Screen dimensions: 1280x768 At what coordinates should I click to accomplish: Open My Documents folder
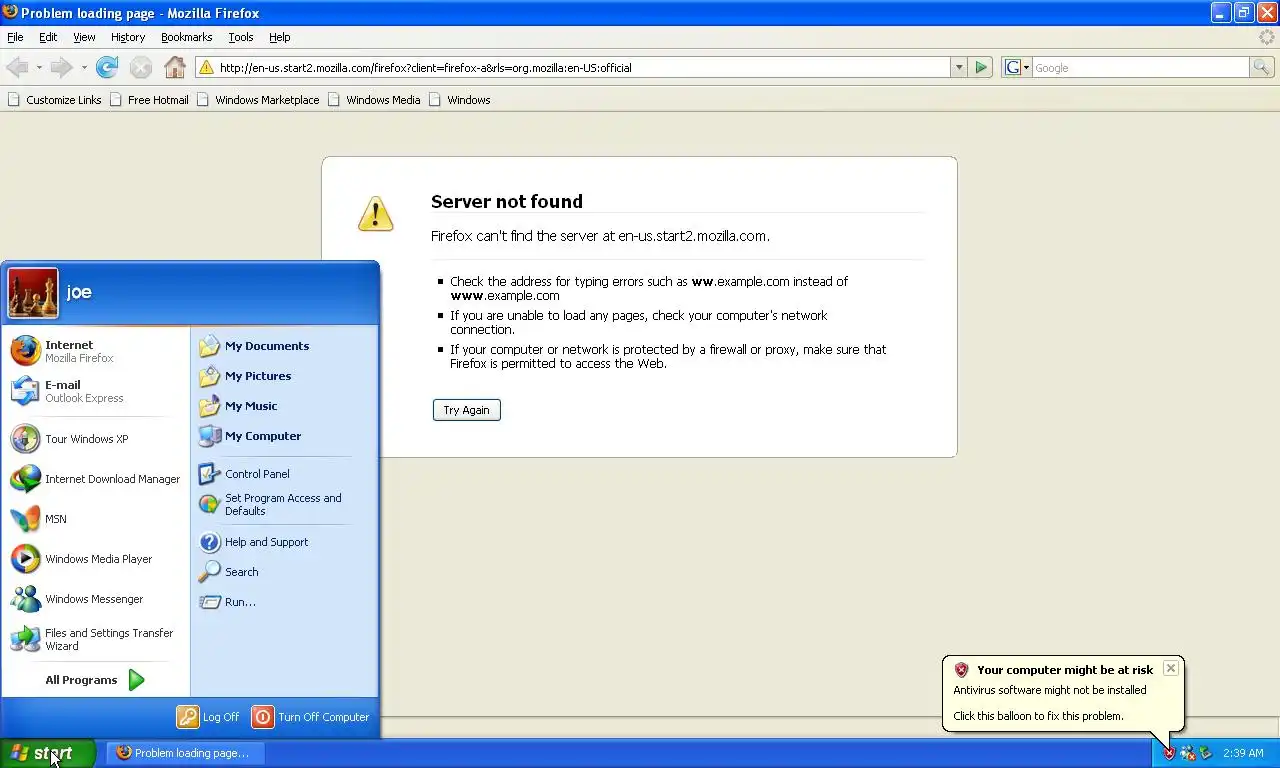click(284, 346)
